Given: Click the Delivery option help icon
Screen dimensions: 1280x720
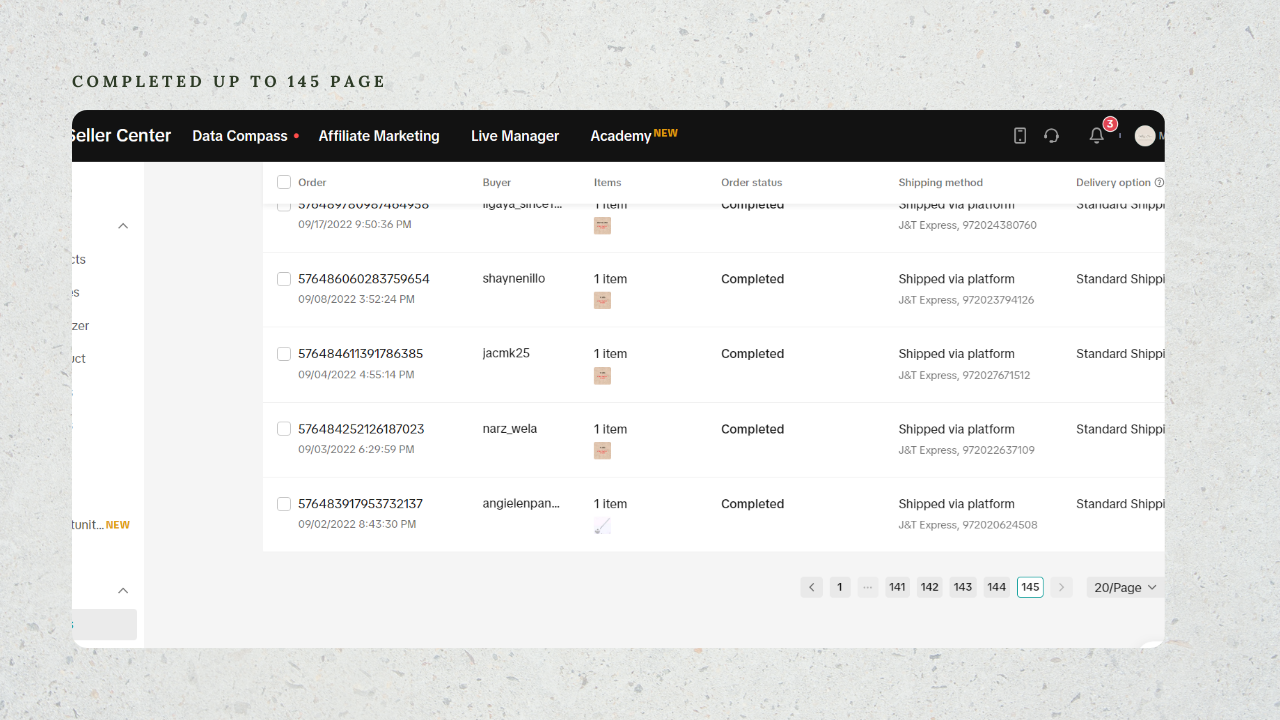Looking at the screenshot, I should (1159, 183).
